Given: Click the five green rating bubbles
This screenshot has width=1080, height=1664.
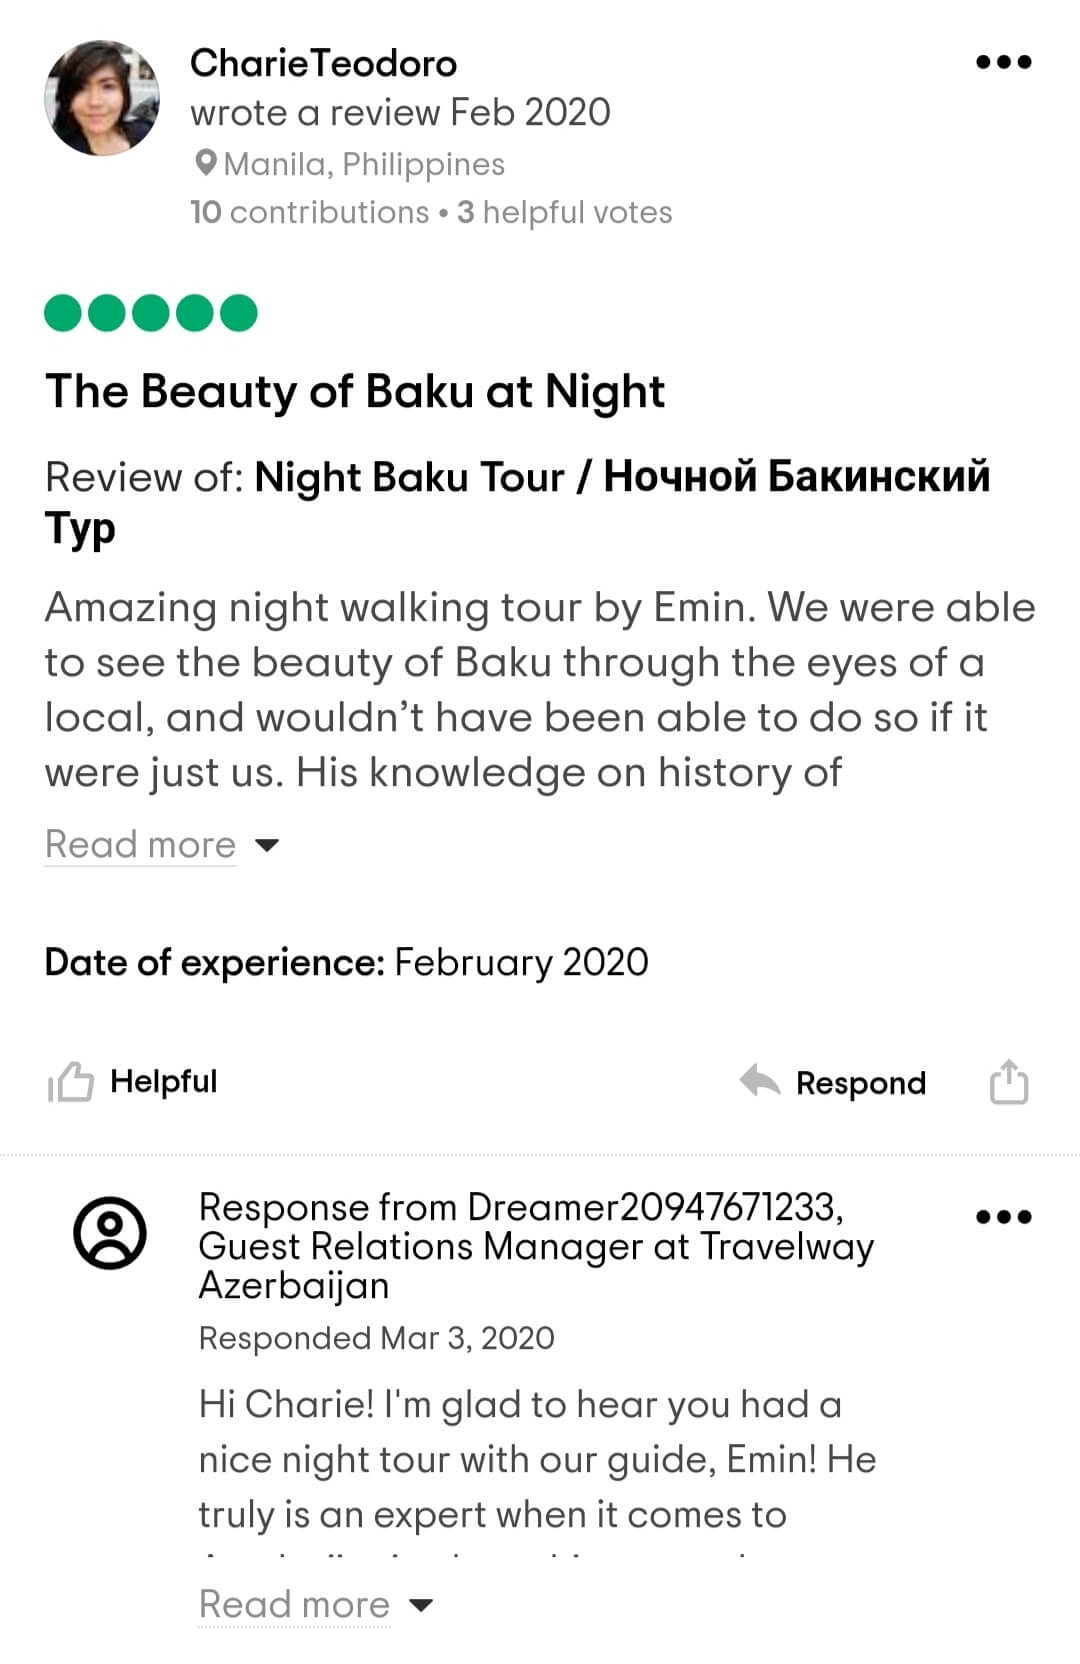Looking at the screenshot, I should 151,313.
